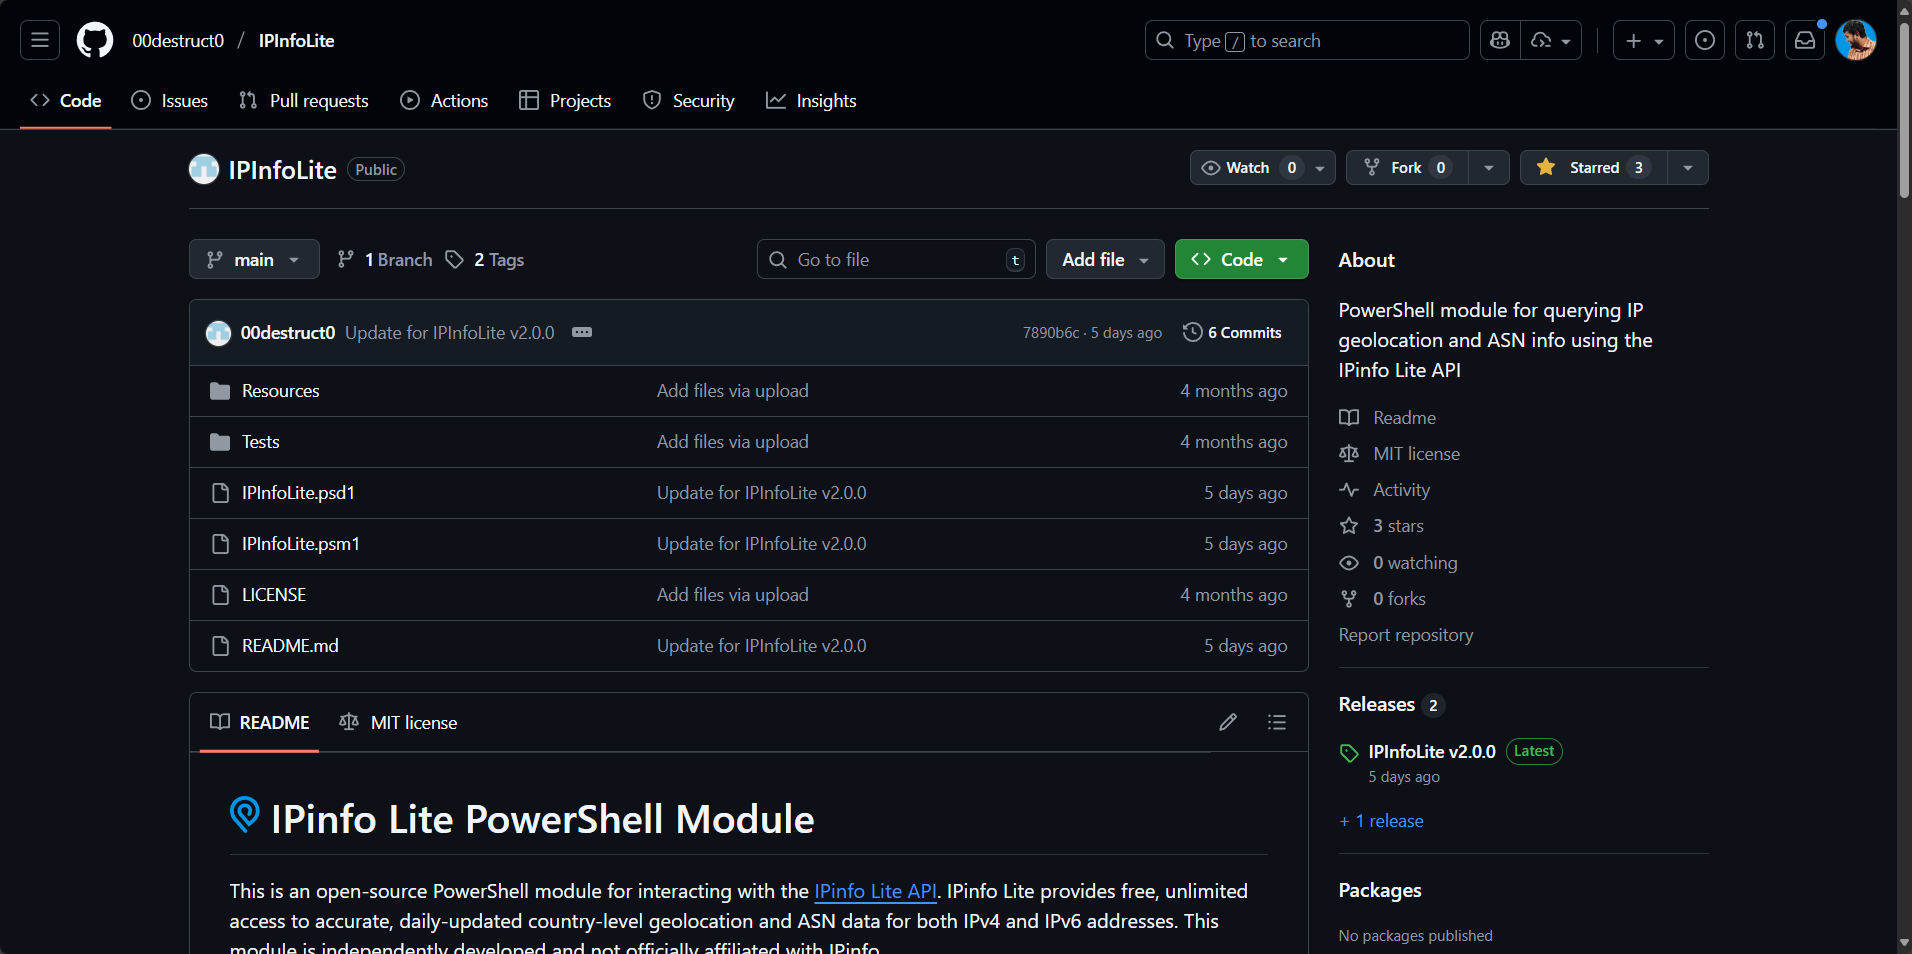Open the + 1 release link
This screenshot has height=954, width=1912.
1381,821
